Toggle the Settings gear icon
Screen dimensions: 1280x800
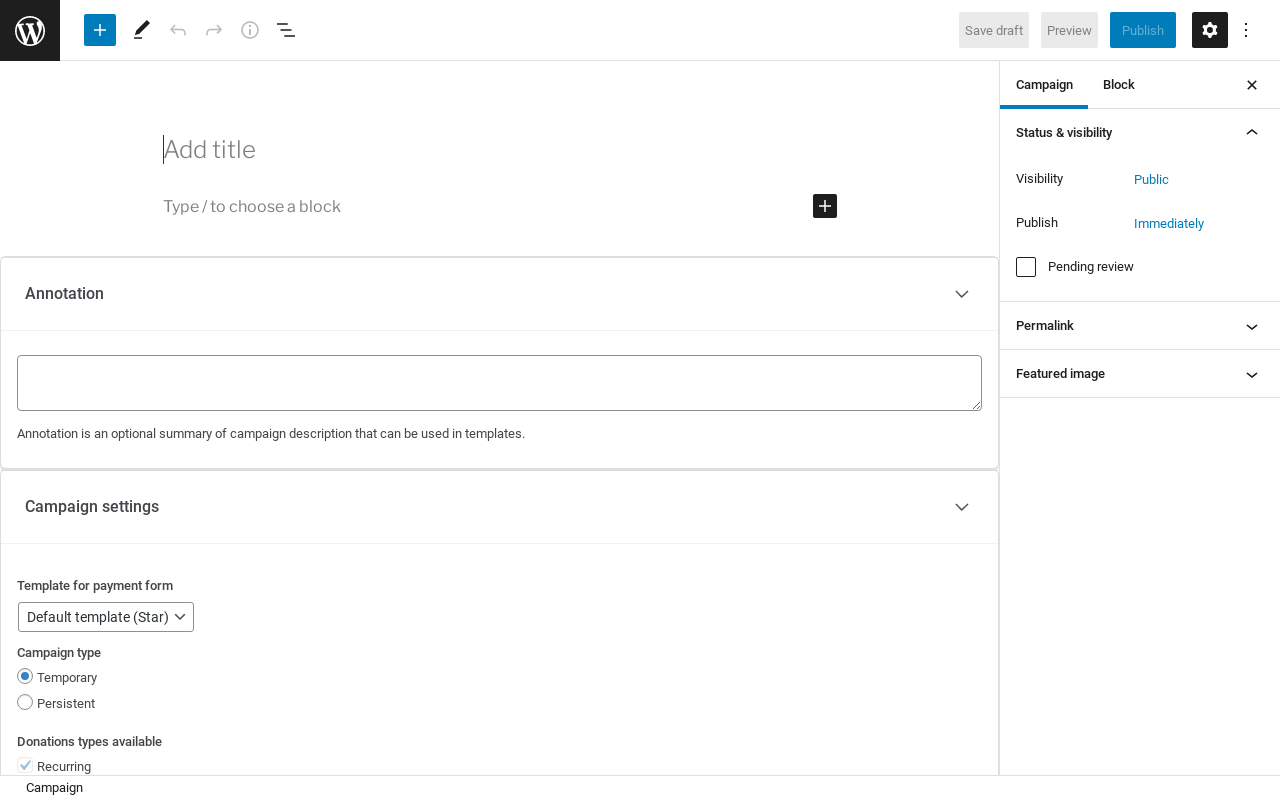tap(1210, 30)
